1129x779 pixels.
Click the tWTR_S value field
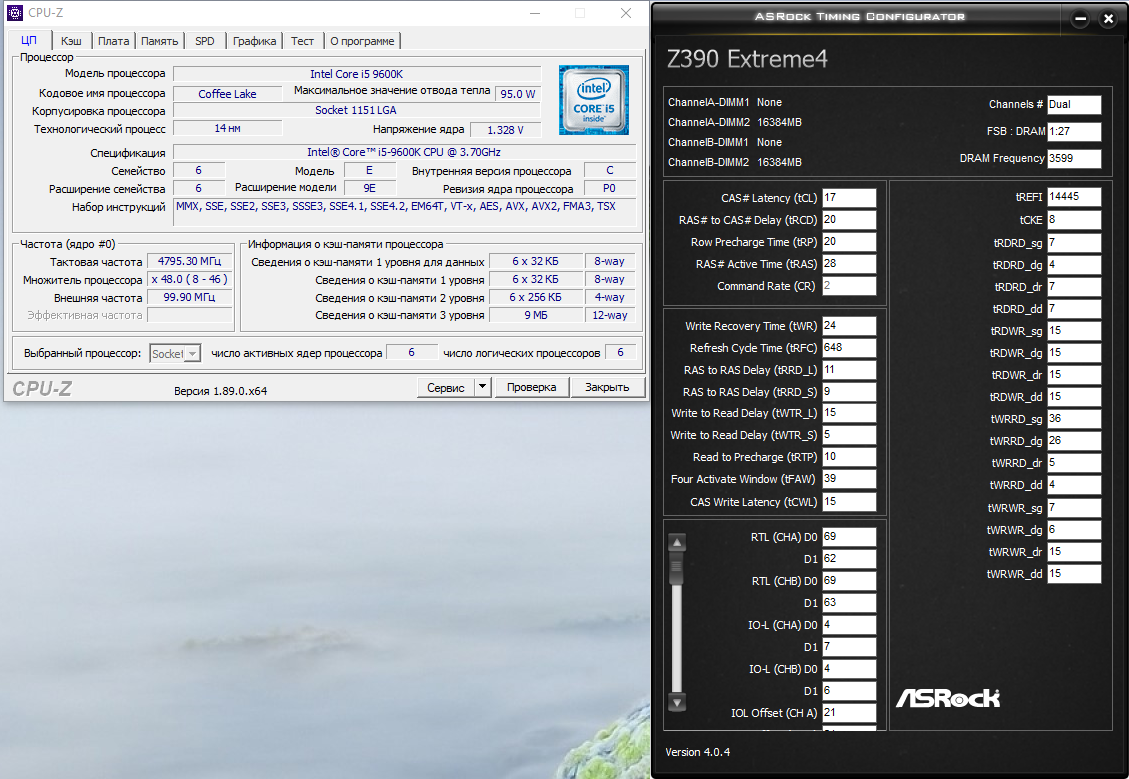pos(849,435)
